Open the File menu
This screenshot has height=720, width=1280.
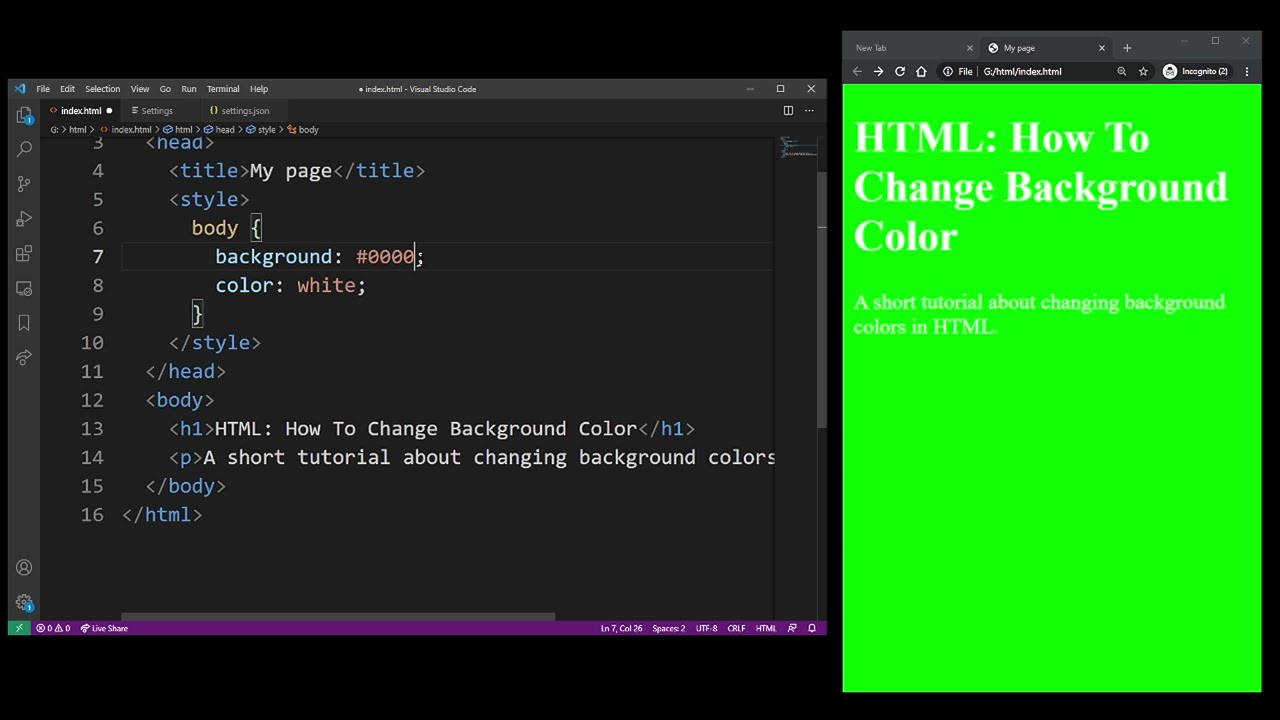tap(43, 89)
